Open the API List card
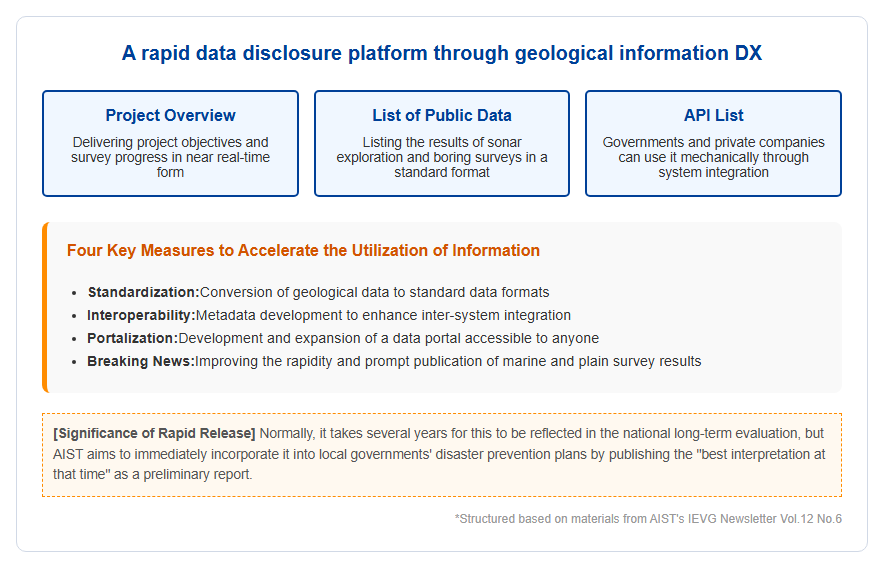Image resolution: width=884 pixels, height=568 pixels. pyautogui.click(x=713, y=143)
